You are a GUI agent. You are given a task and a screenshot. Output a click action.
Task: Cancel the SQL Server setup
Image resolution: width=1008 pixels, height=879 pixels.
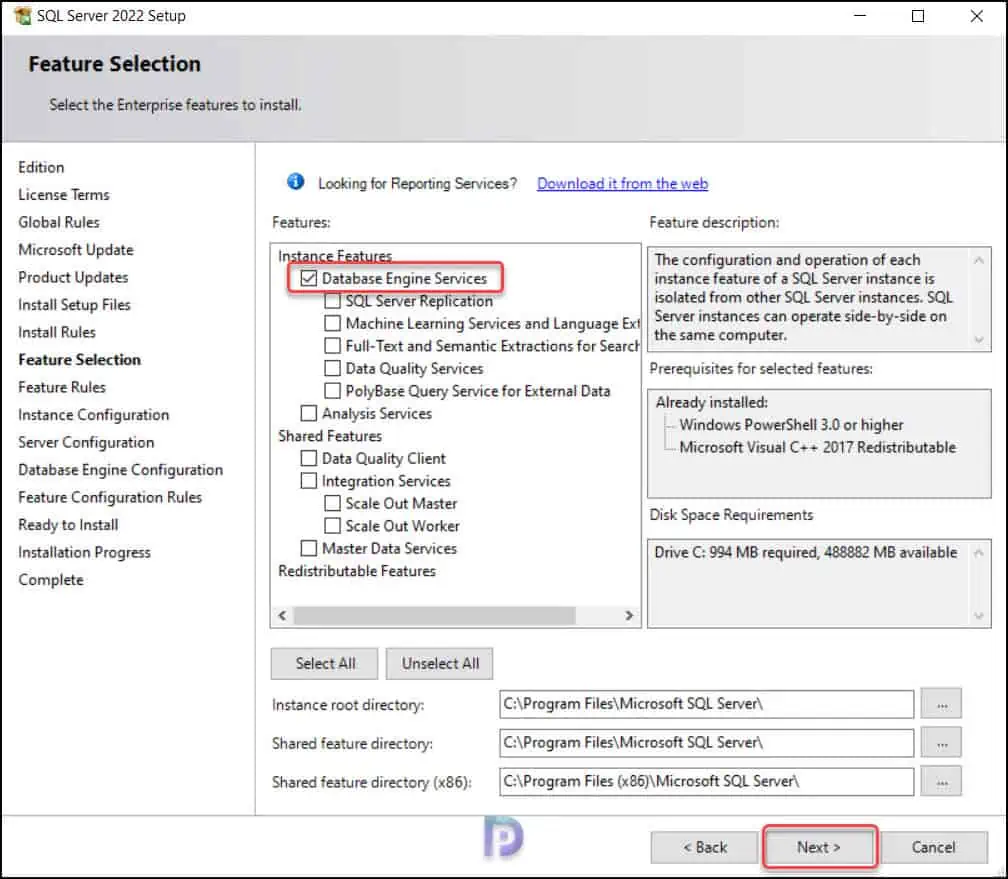click(x=934, y=847)
